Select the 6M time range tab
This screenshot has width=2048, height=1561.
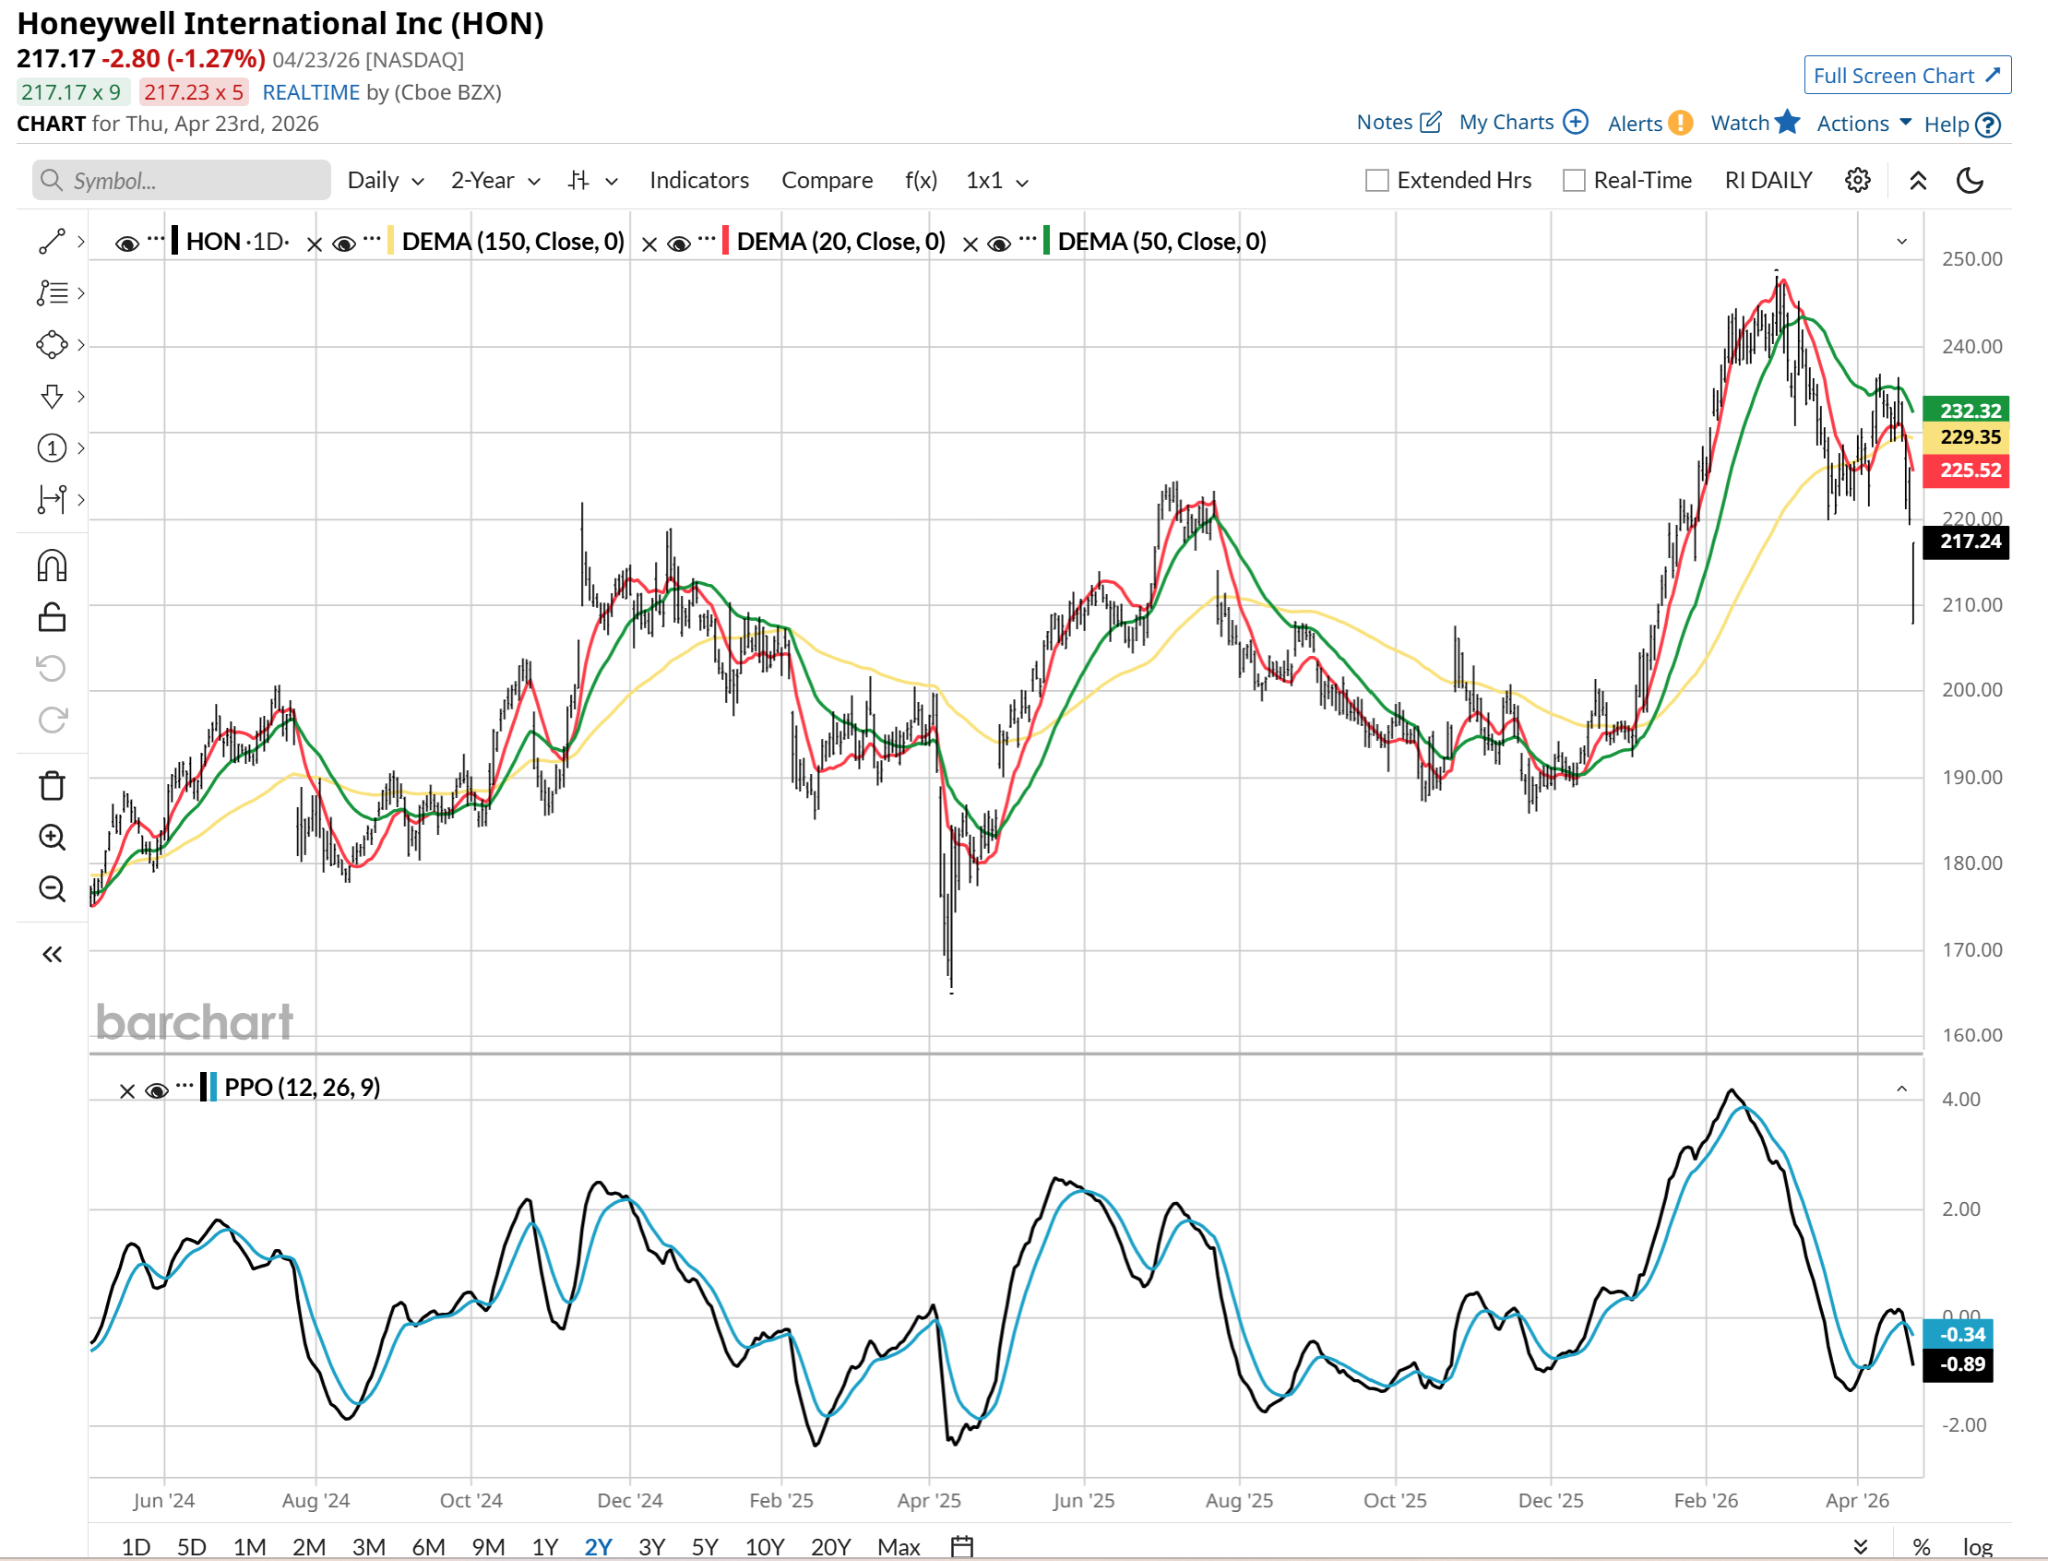click(x=428, y=1546)
